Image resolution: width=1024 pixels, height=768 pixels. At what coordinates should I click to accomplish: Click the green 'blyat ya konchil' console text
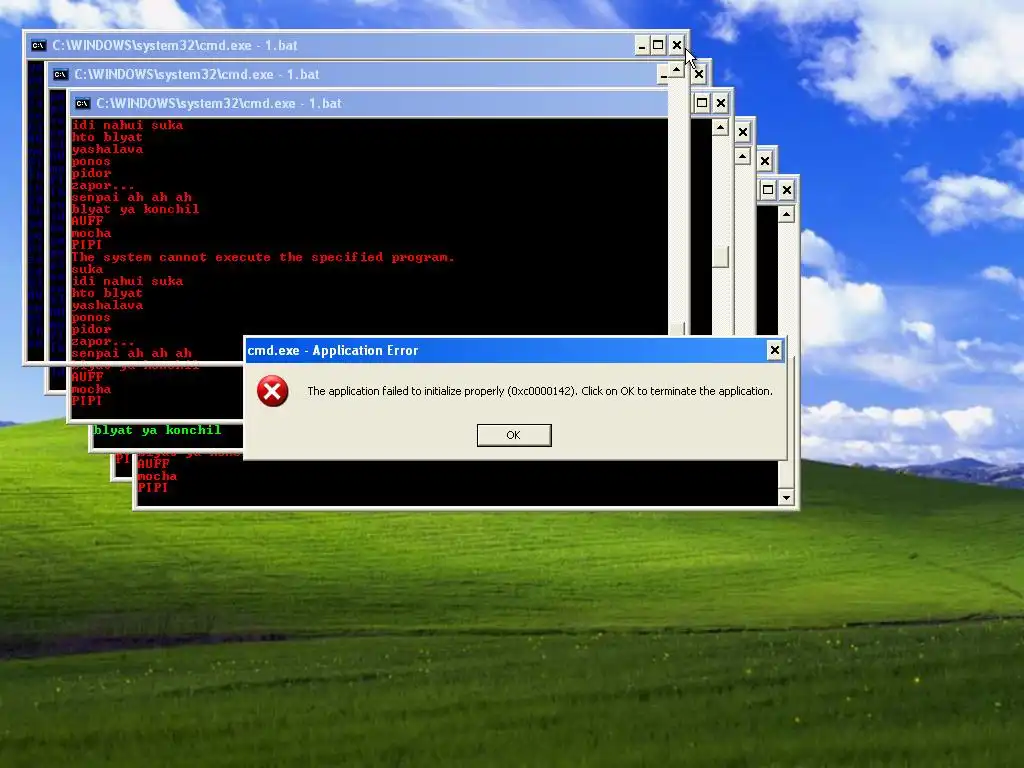coord(157,430)
